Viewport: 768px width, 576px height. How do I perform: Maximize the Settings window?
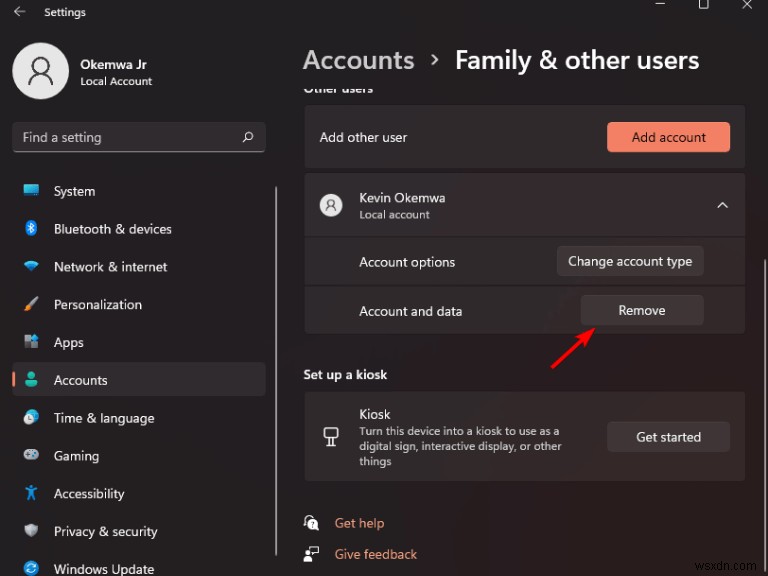point(703,4)
